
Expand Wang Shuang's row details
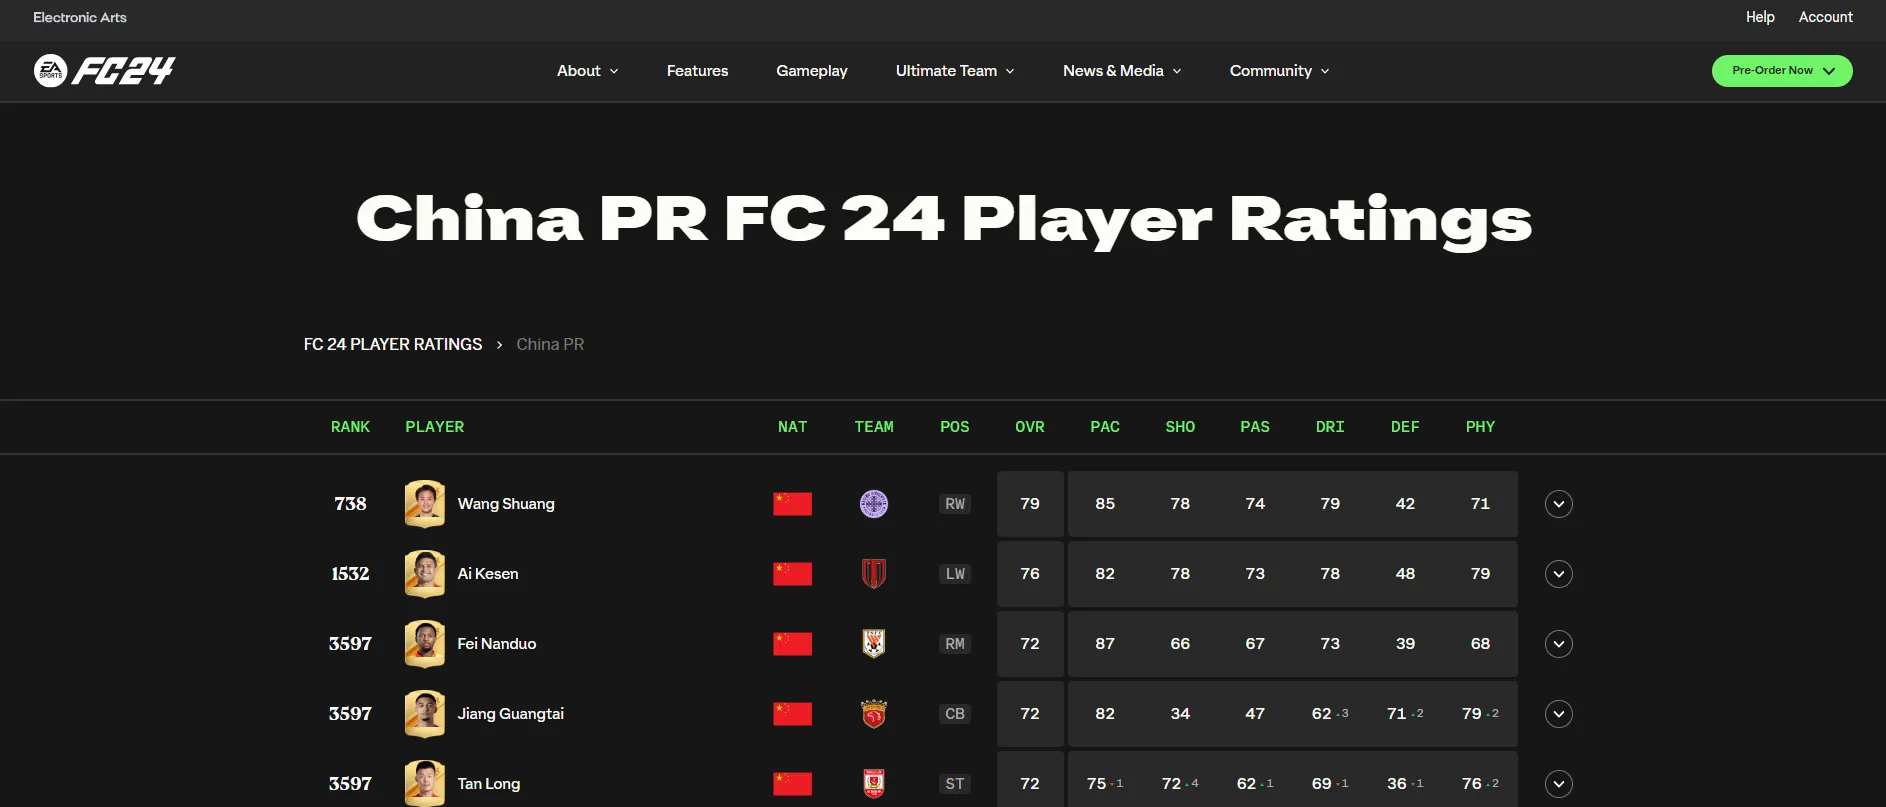click(1559, 504)
